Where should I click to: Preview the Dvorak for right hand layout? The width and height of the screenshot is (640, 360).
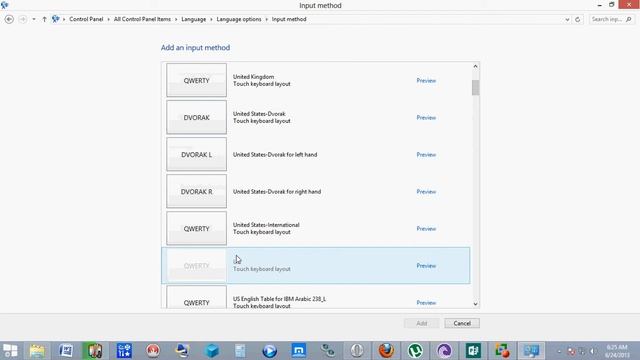click(x=426, y=191)
